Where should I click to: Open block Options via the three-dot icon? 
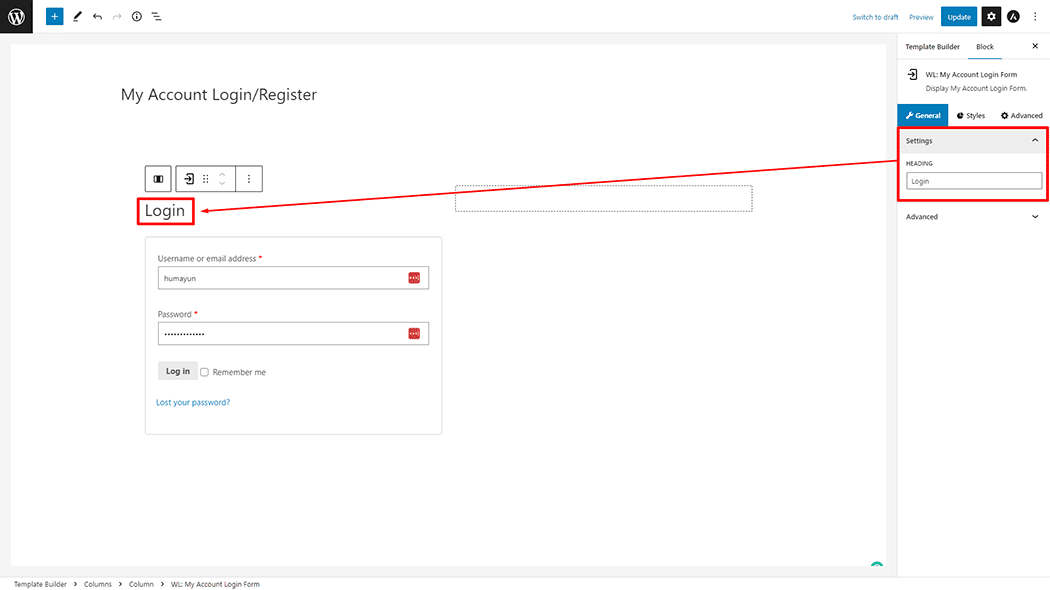coord(249,178)
